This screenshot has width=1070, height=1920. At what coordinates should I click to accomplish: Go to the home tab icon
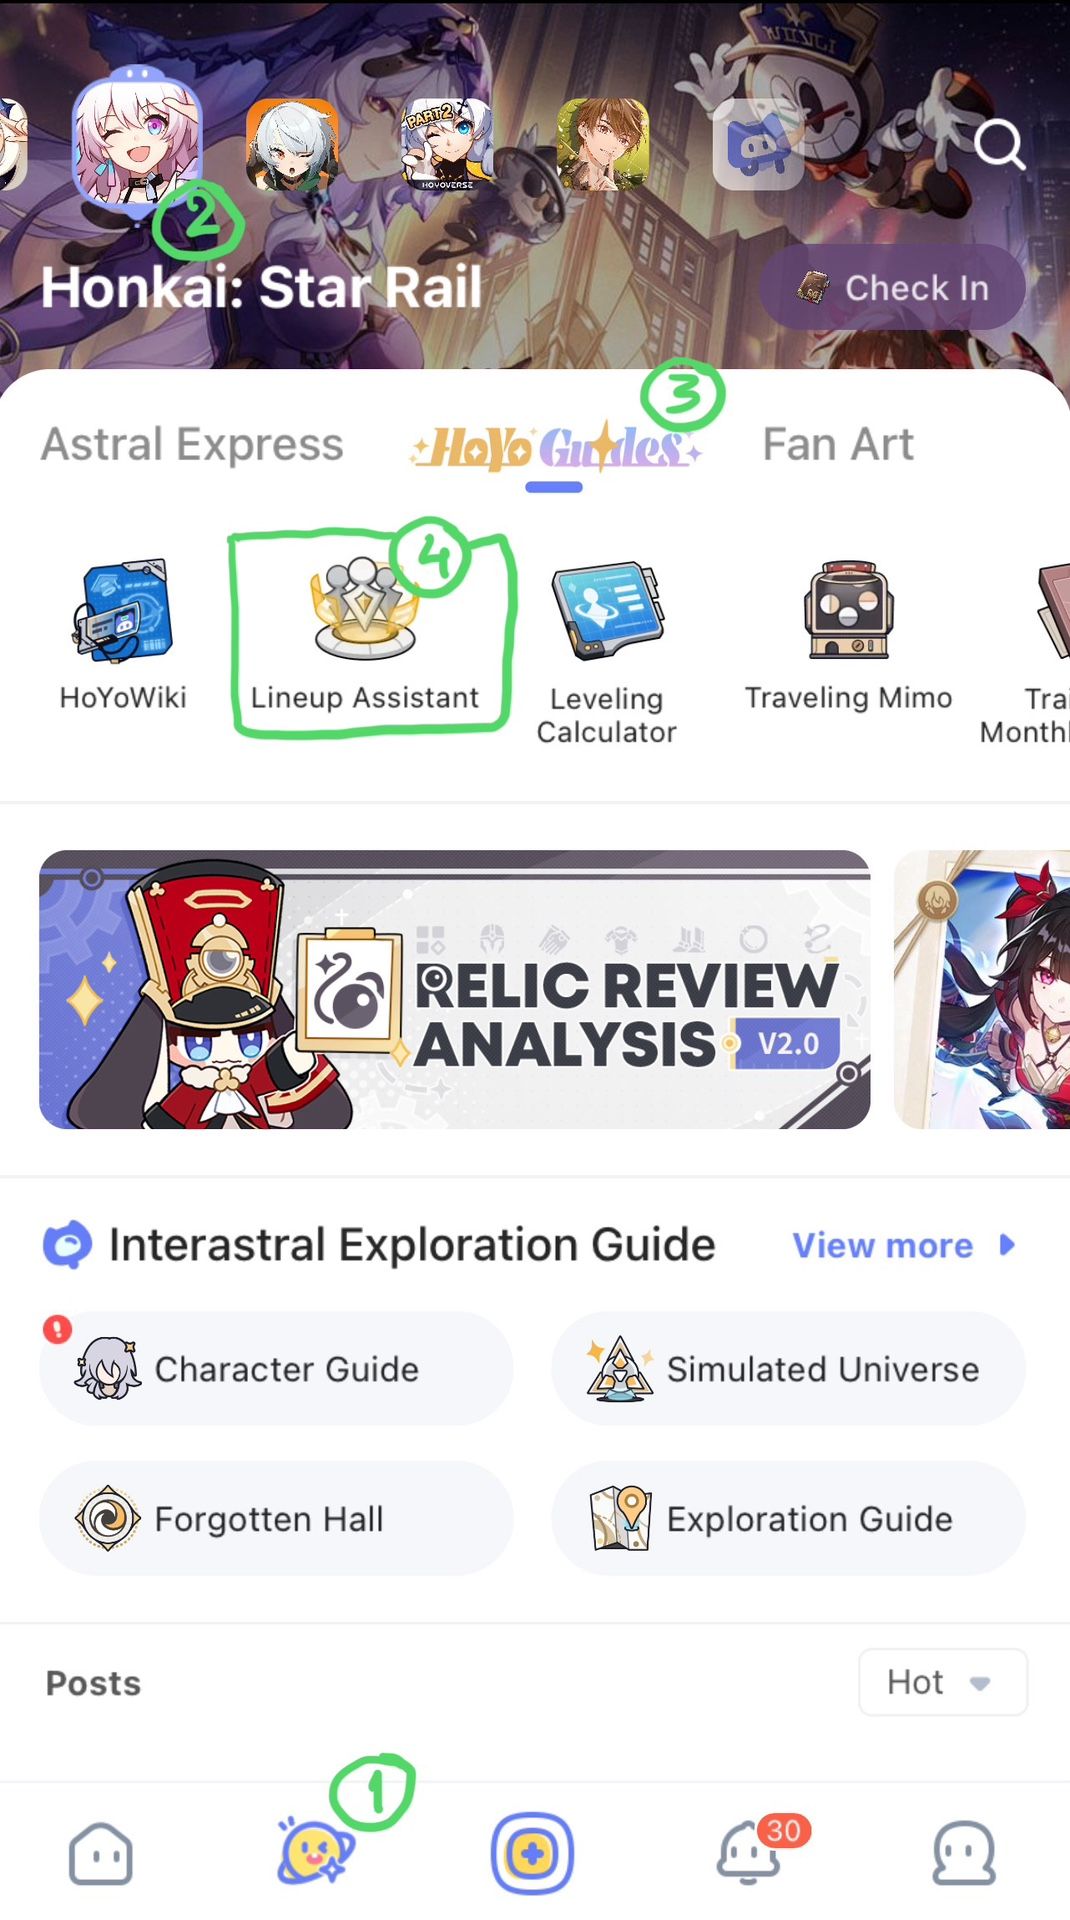tap(100, 1854)
